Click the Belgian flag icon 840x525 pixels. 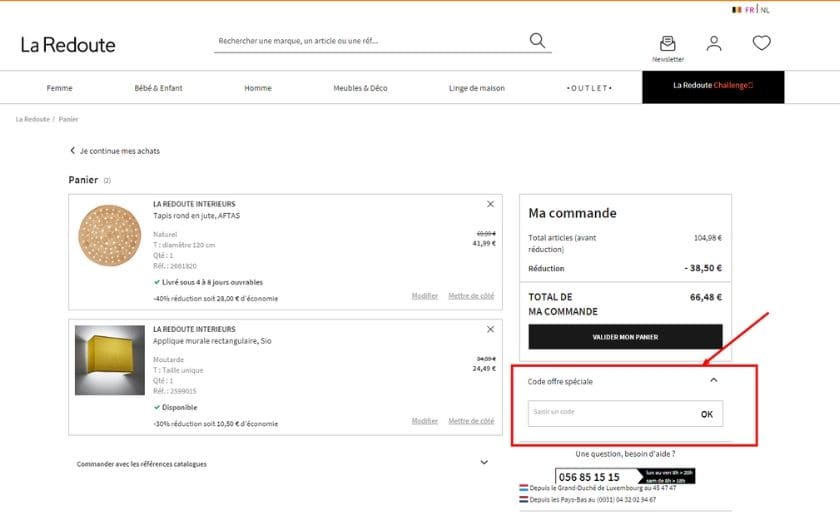737,10
